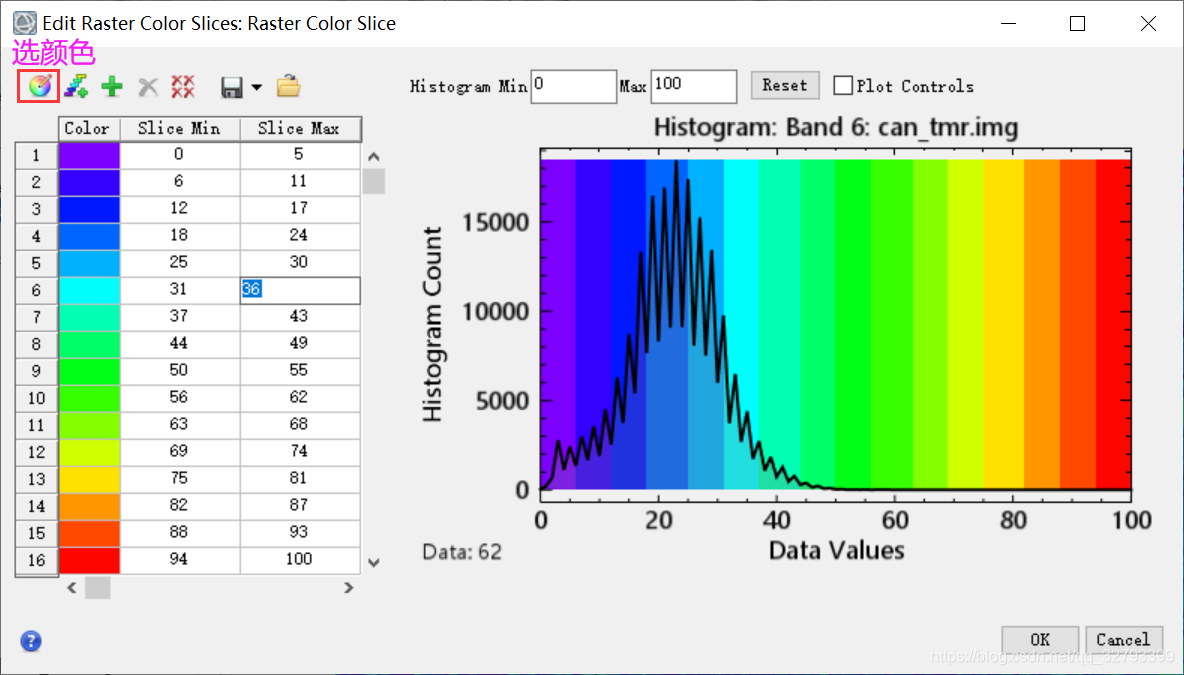Click the horizontal scroll left arrow
Image resolution: width=1184 pixels, height=675 pixels.
(71, 587)
